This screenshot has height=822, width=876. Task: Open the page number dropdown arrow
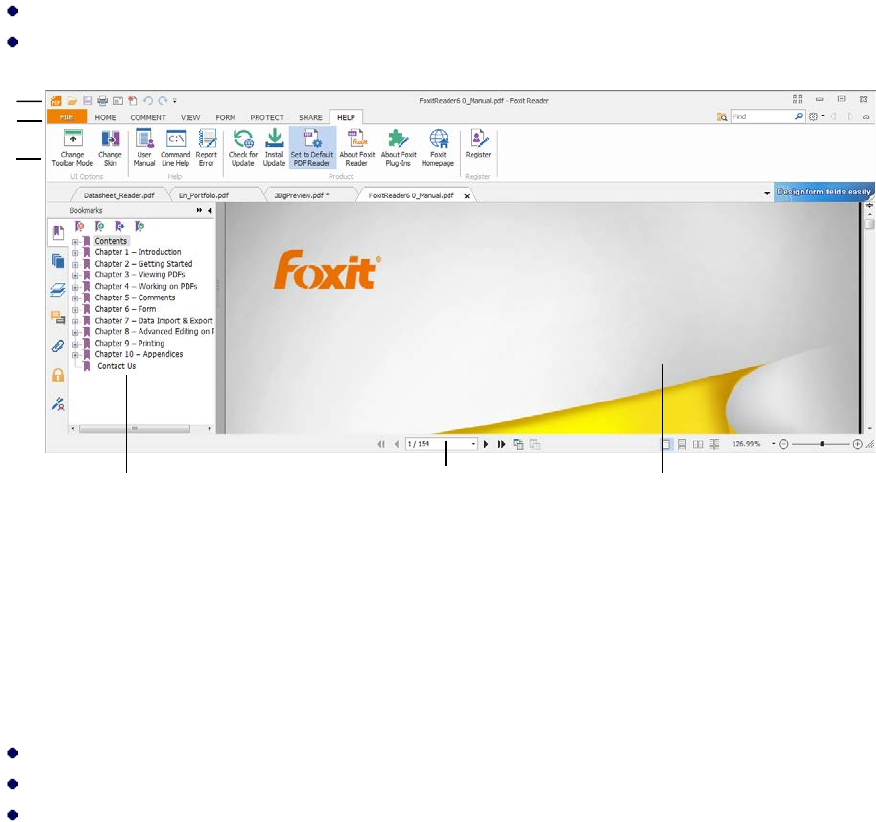473,444
